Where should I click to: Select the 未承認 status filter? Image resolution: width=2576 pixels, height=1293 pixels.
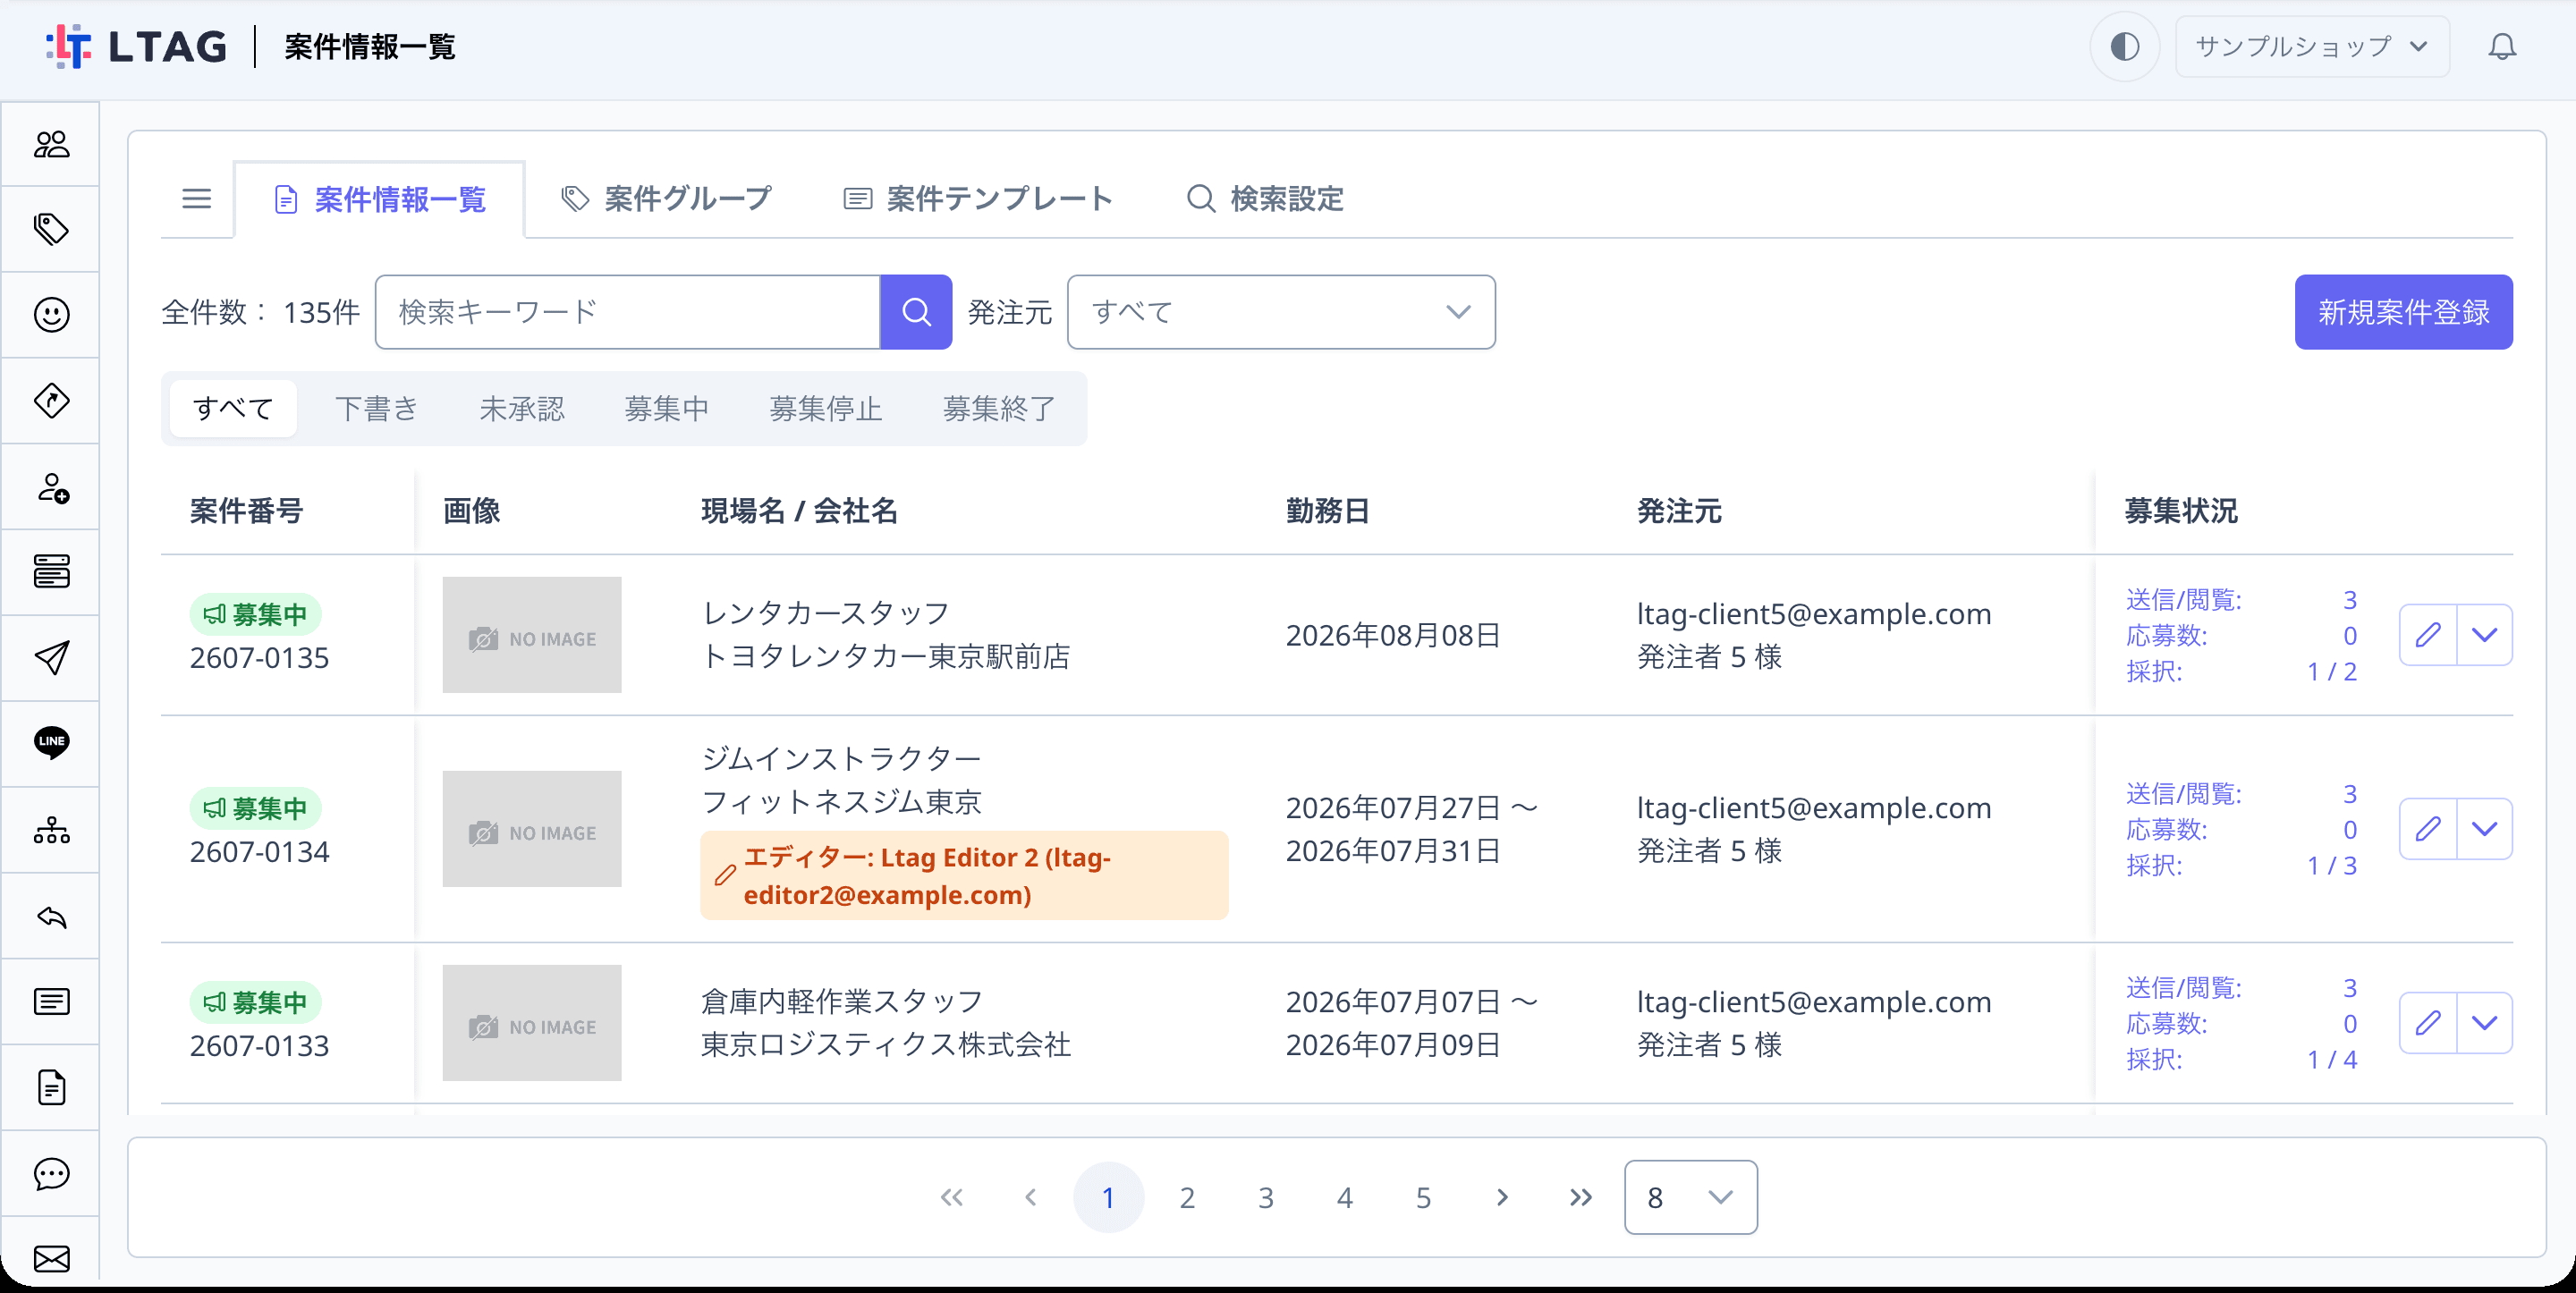[521, 408]
